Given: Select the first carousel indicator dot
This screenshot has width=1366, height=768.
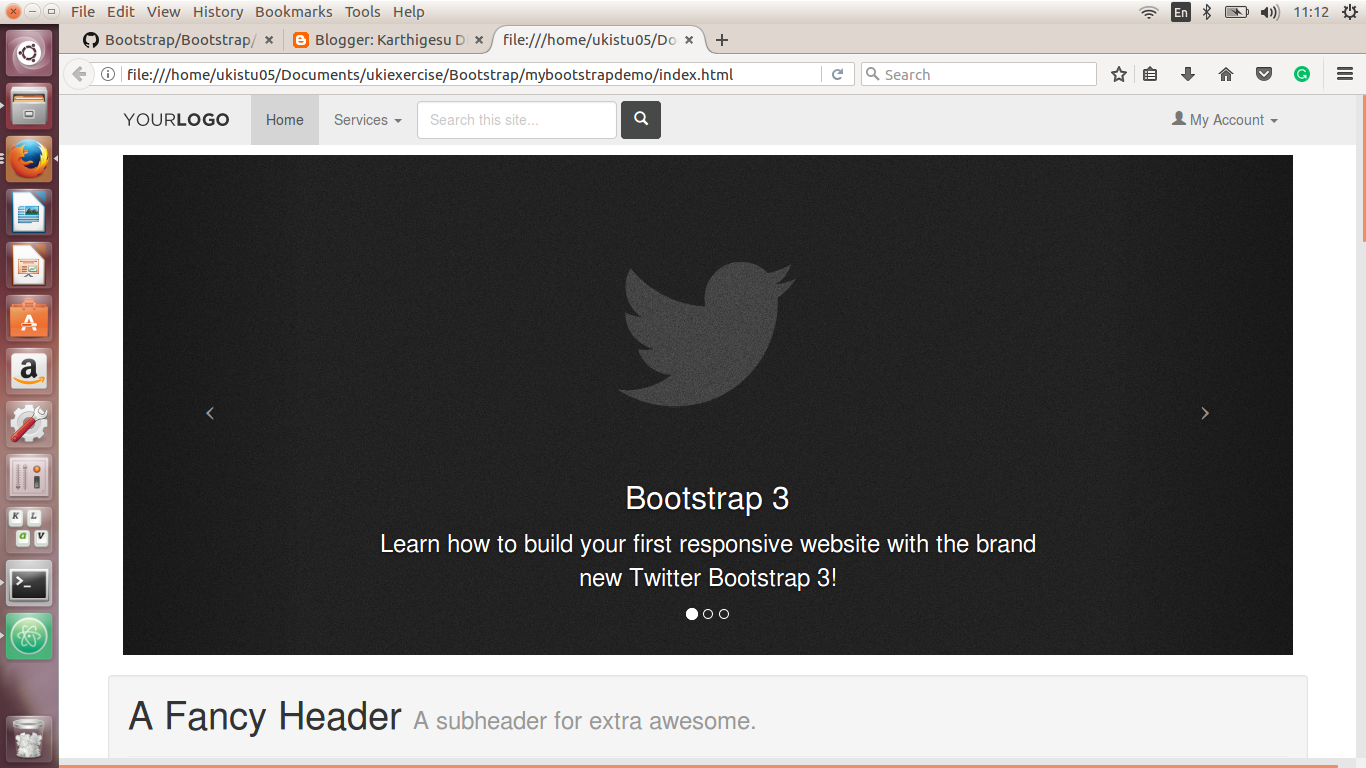Looking at the screenshot, I should click(x=692, y=614).
